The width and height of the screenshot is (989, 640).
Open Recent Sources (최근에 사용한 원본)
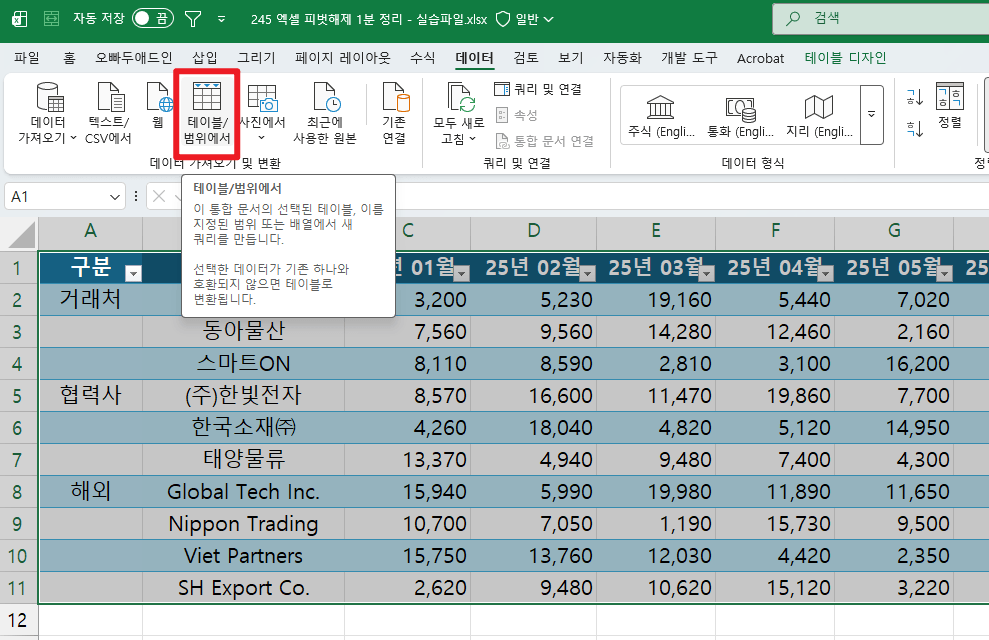325,113
